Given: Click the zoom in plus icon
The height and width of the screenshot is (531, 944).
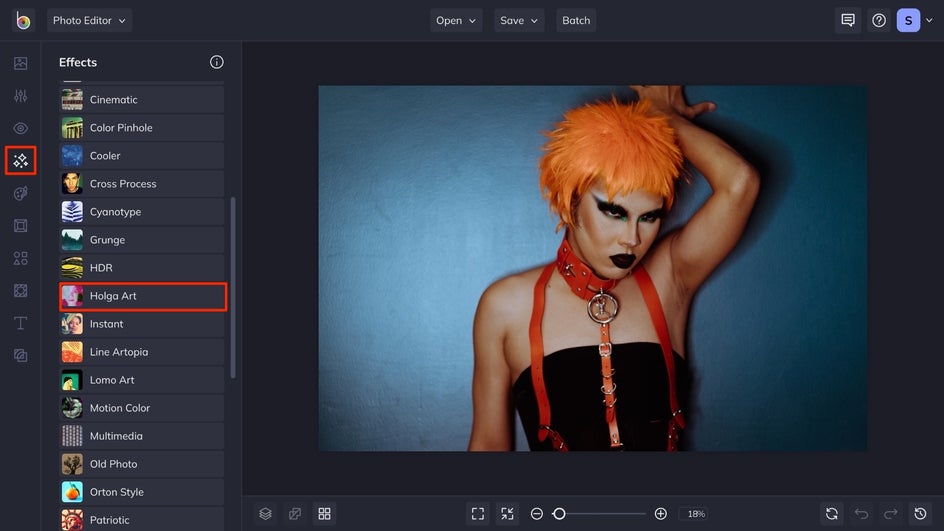Looking at the screenshot, I should coord(660,514).
